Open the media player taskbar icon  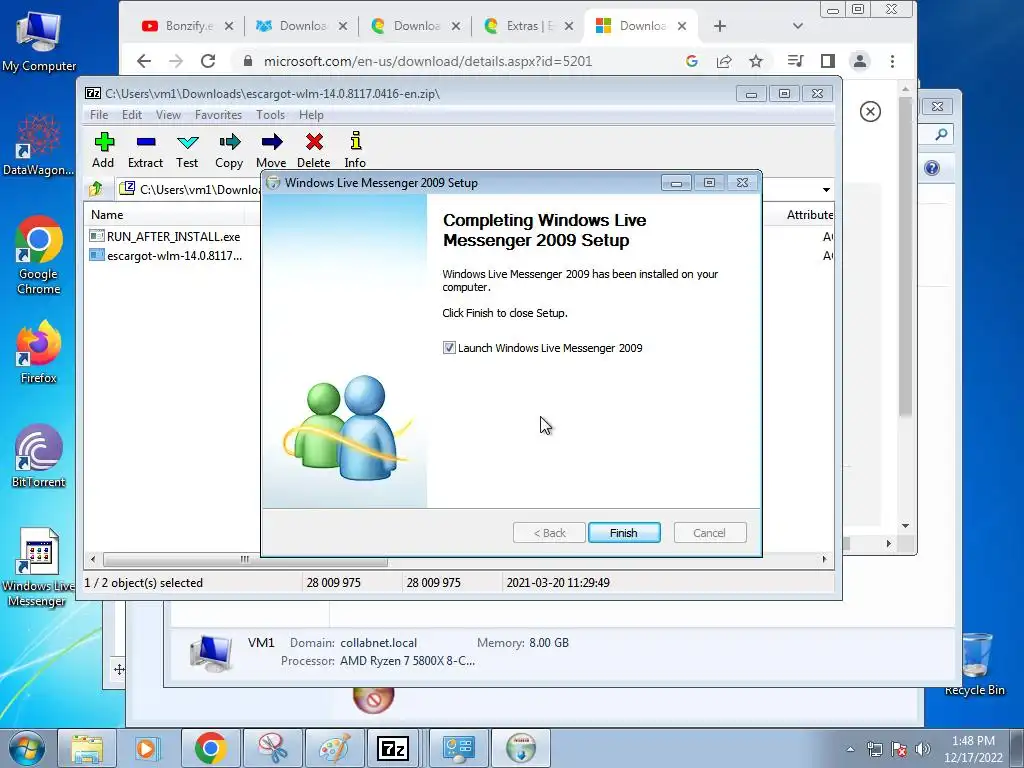coord(146,748)
